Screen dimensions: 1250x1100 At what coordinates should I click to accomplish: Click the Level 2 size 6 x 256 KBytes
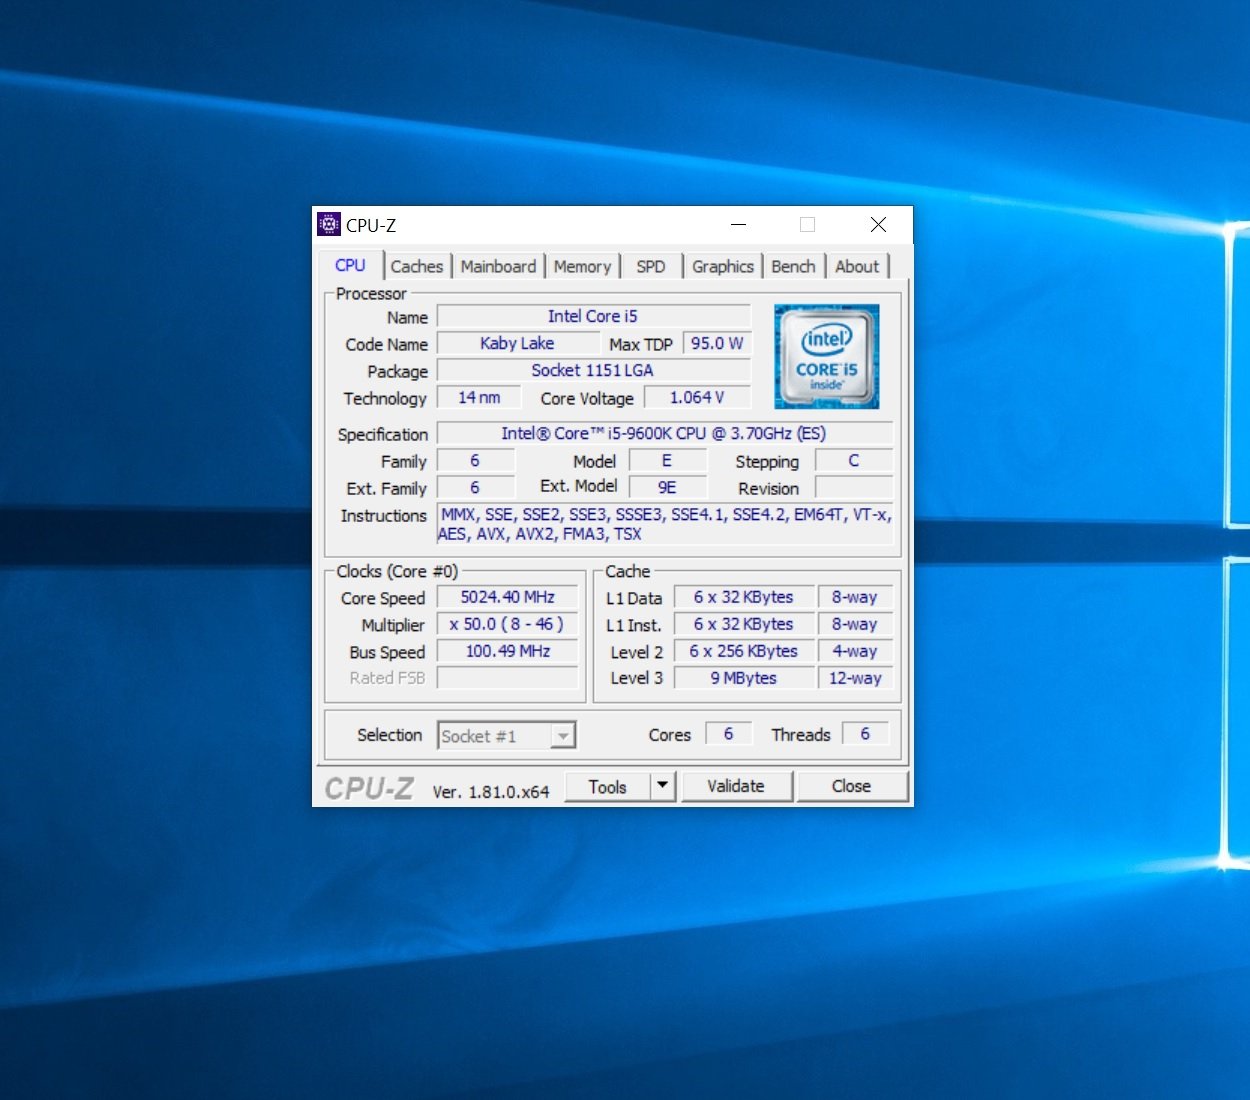coord(744,651)
